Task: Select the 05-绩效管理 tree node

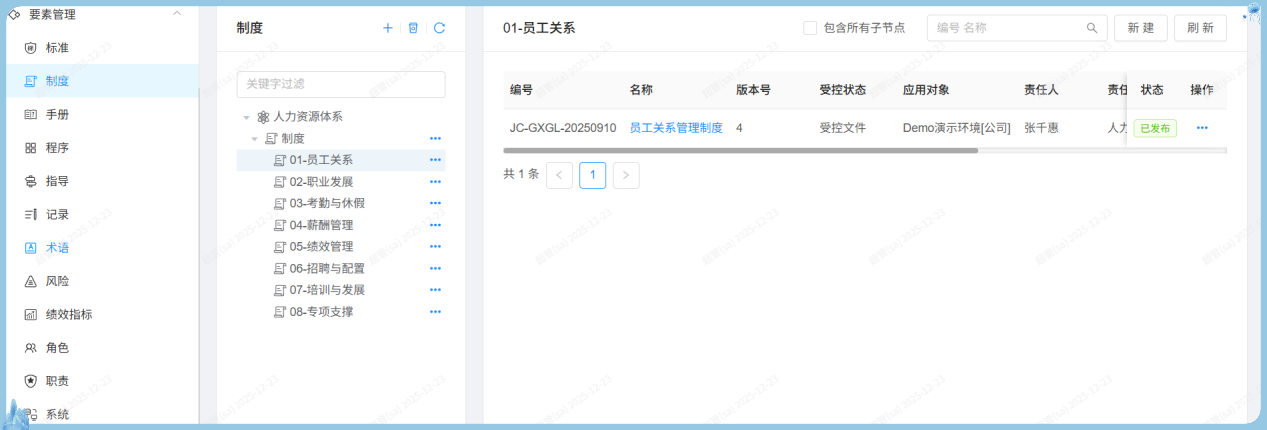Action: coord(321,247)
